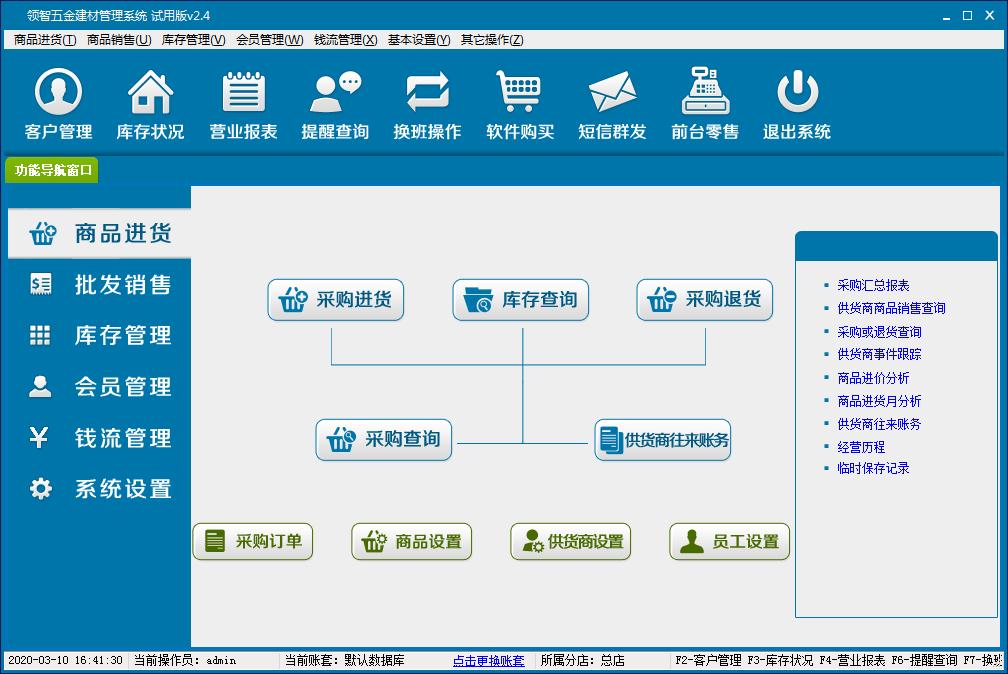
Task: Select 钱流管理 in the sidebar
Action: (100, 438)
